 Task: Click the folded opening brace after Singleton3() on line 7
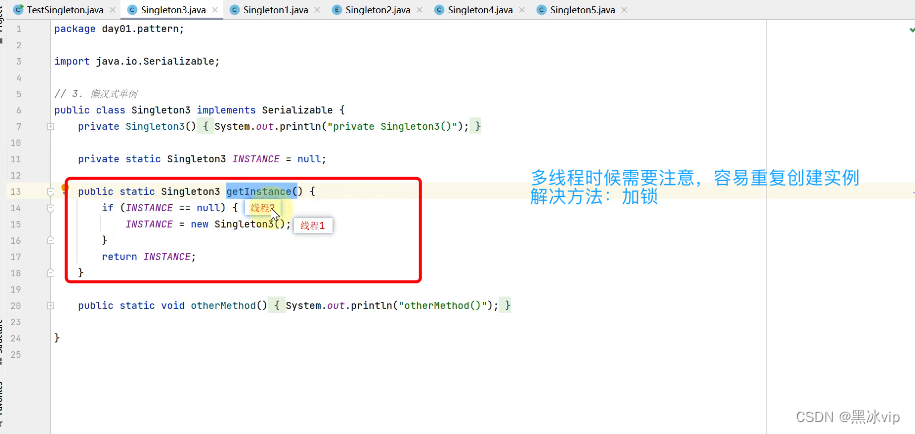(205, 126)
